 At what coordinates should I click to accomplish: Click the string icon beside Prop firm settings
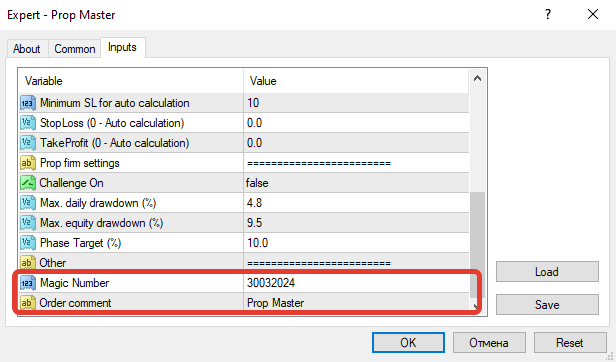28,163
